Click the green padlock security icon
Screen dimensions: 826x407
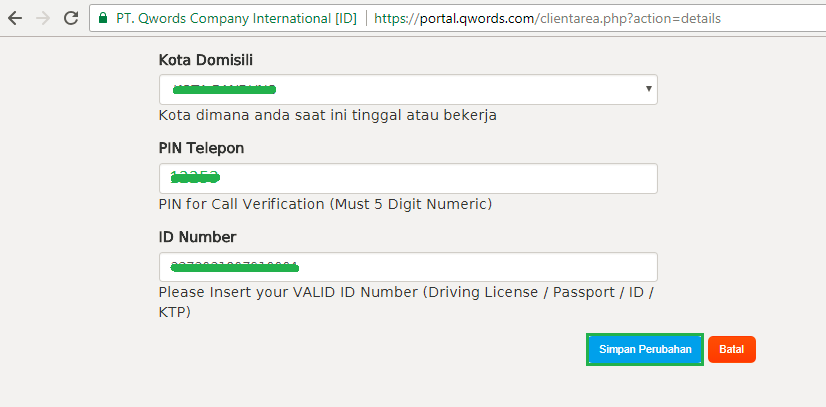click(x=102, y=19)
